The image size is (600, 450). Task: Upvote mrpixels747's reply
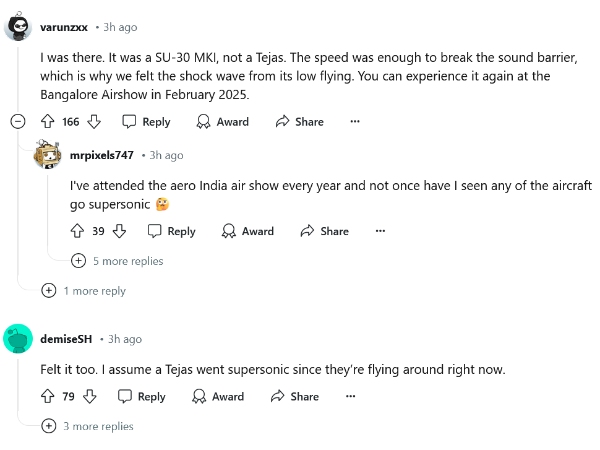[x=78, y=231]
